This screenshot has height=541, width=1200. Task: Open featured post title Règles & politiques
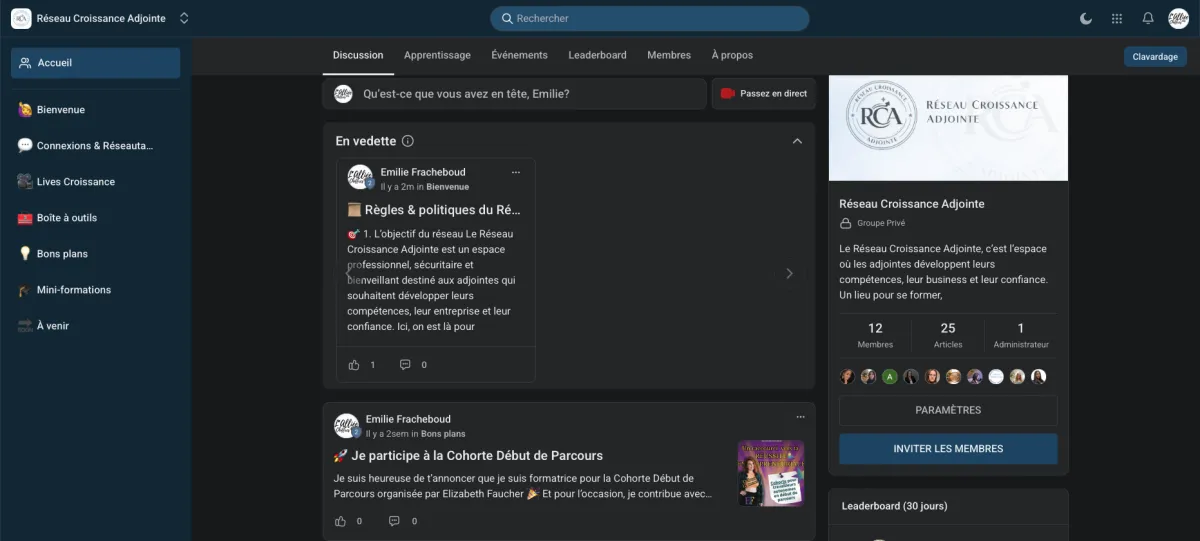(x=434, y=210)
